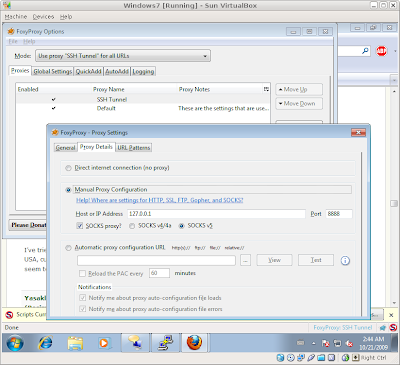Launch Internet Explorer from the taskbar

click(x=45, y=343)
